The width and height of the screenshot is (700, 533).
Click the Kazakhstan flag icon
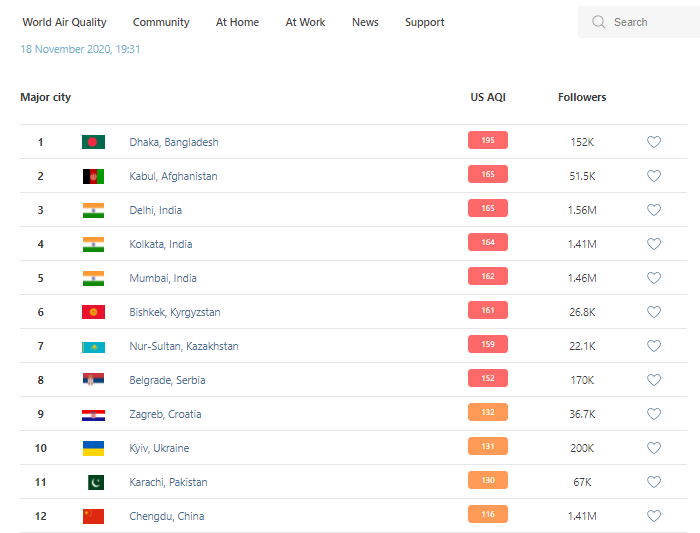(93, 346)
